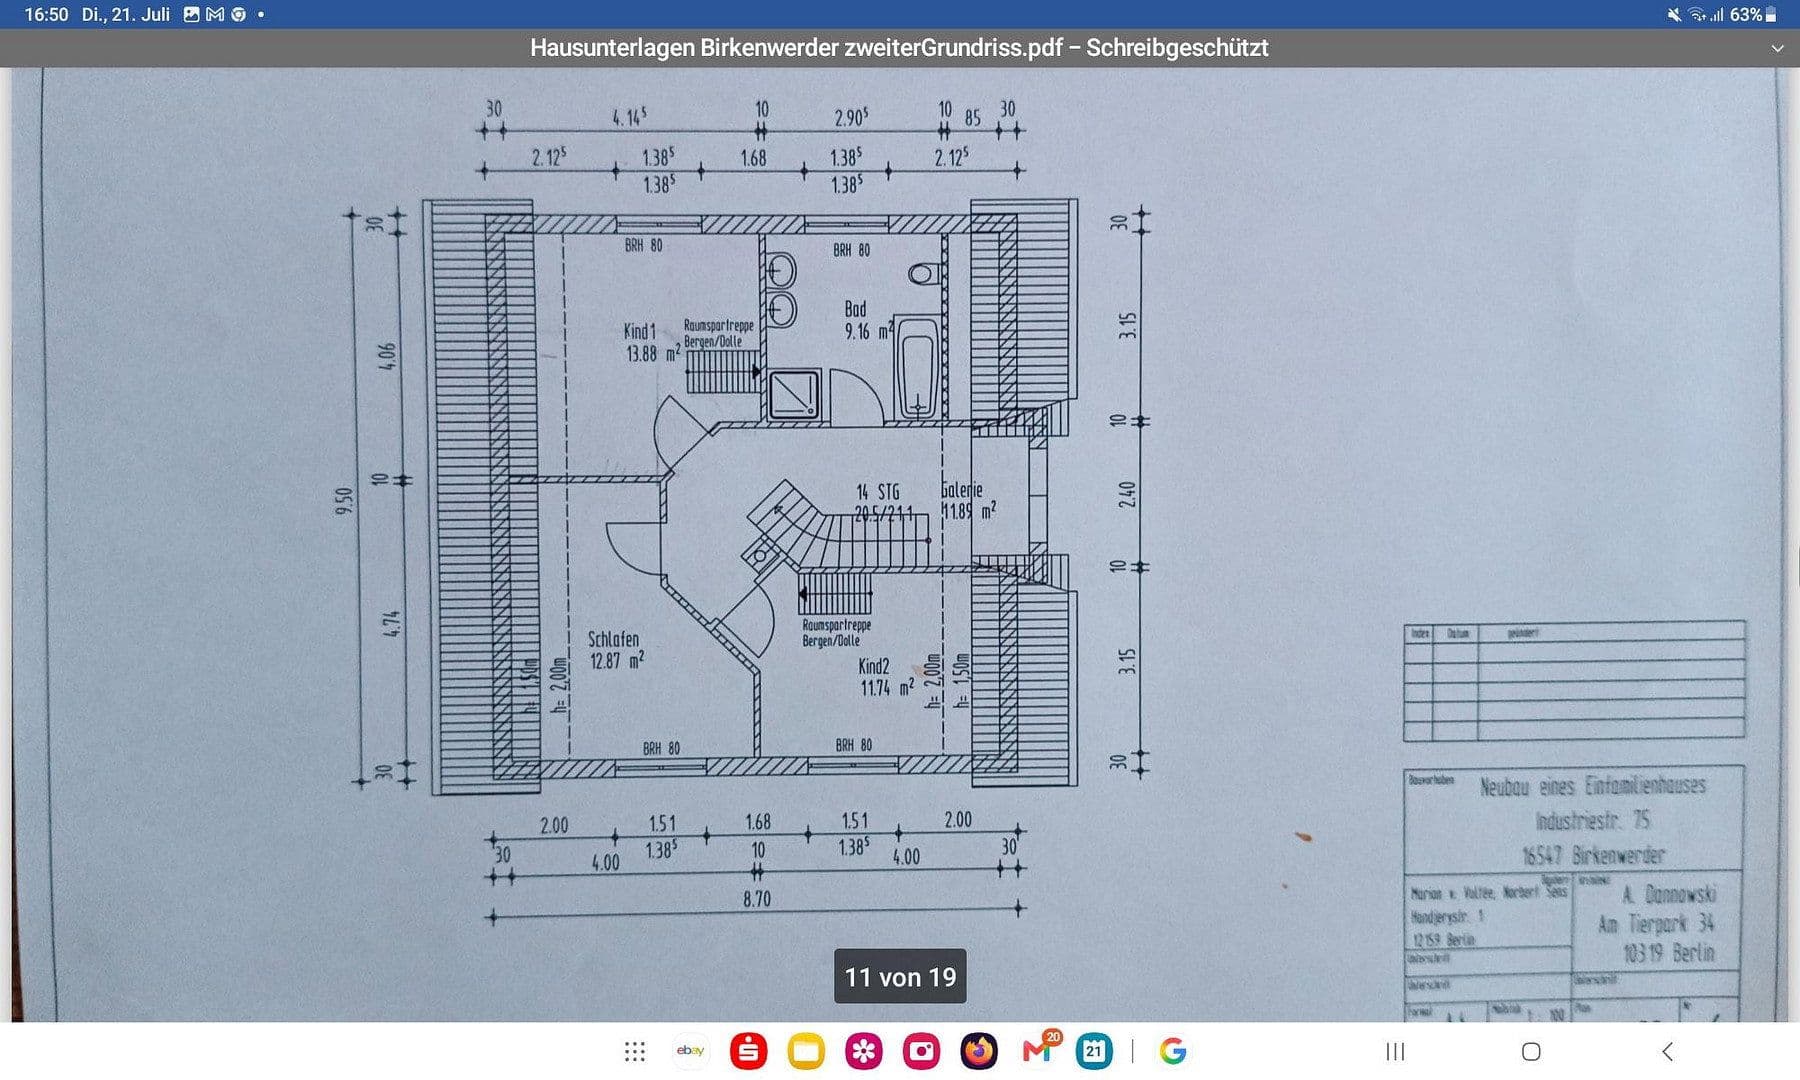Viewport: 1800px width, 1080px height.
Task: Tap the '2.40' dimension beside the Galerie
Action: click(x=1127, y=494)
